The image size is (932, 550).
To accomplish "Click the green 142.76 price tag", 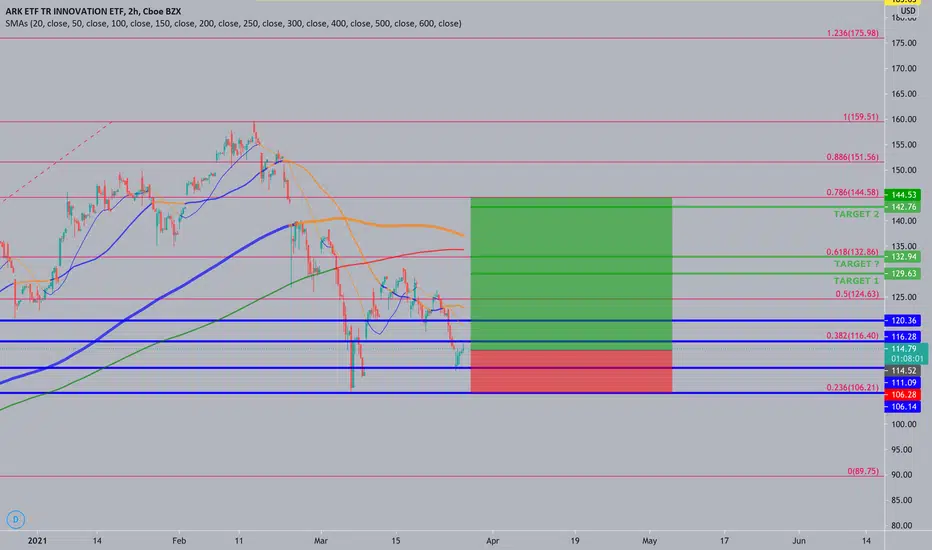I will pyautogui.click(x=902, y=207).
